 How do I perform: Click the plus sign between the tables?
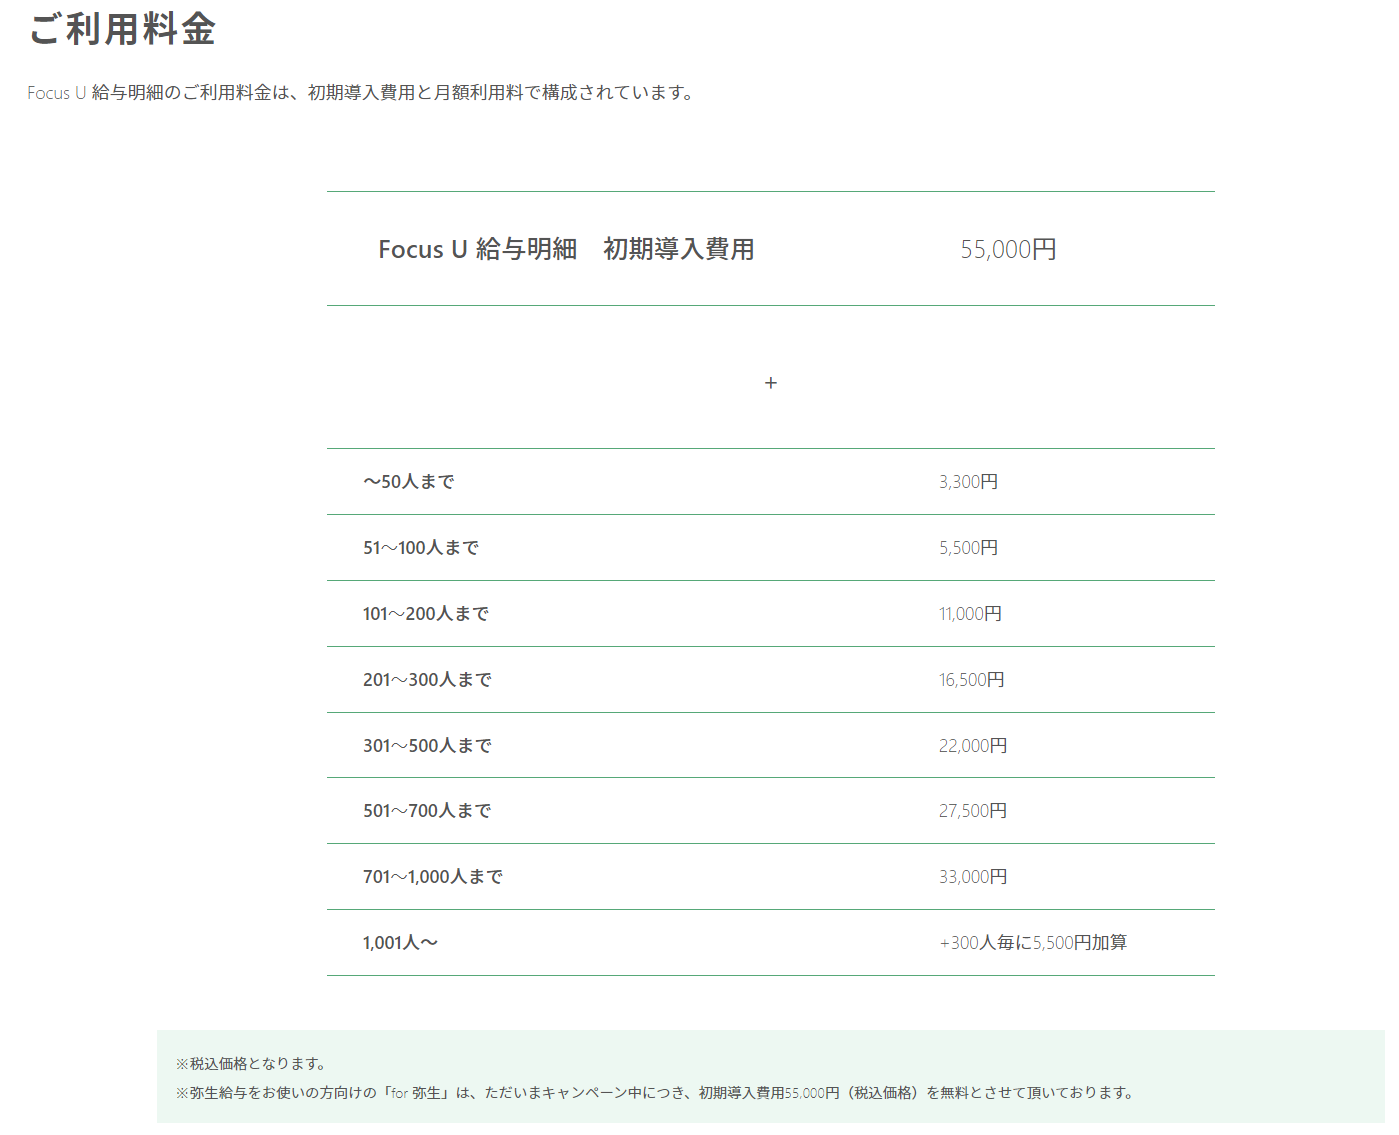[x=770, y=383]
